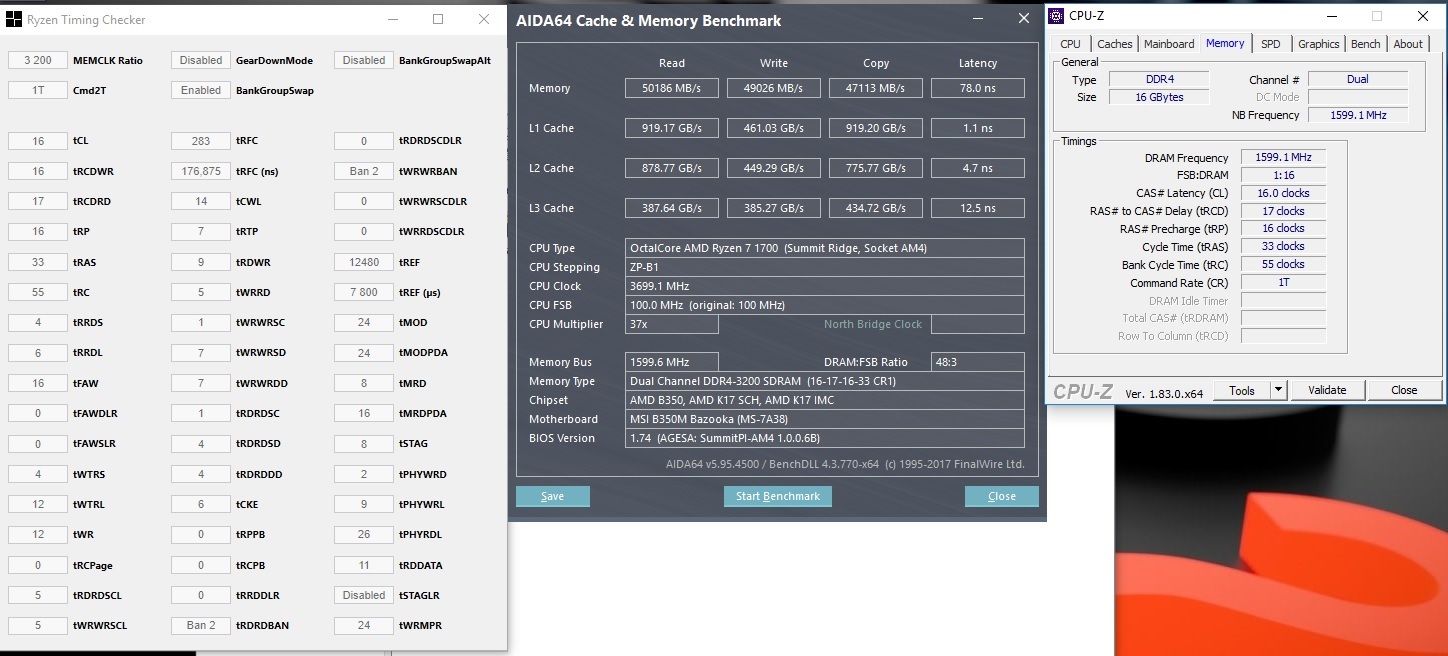Click the tRCDRD value 17
This screenshot has height=656, width=1448.
coord(37,201)
